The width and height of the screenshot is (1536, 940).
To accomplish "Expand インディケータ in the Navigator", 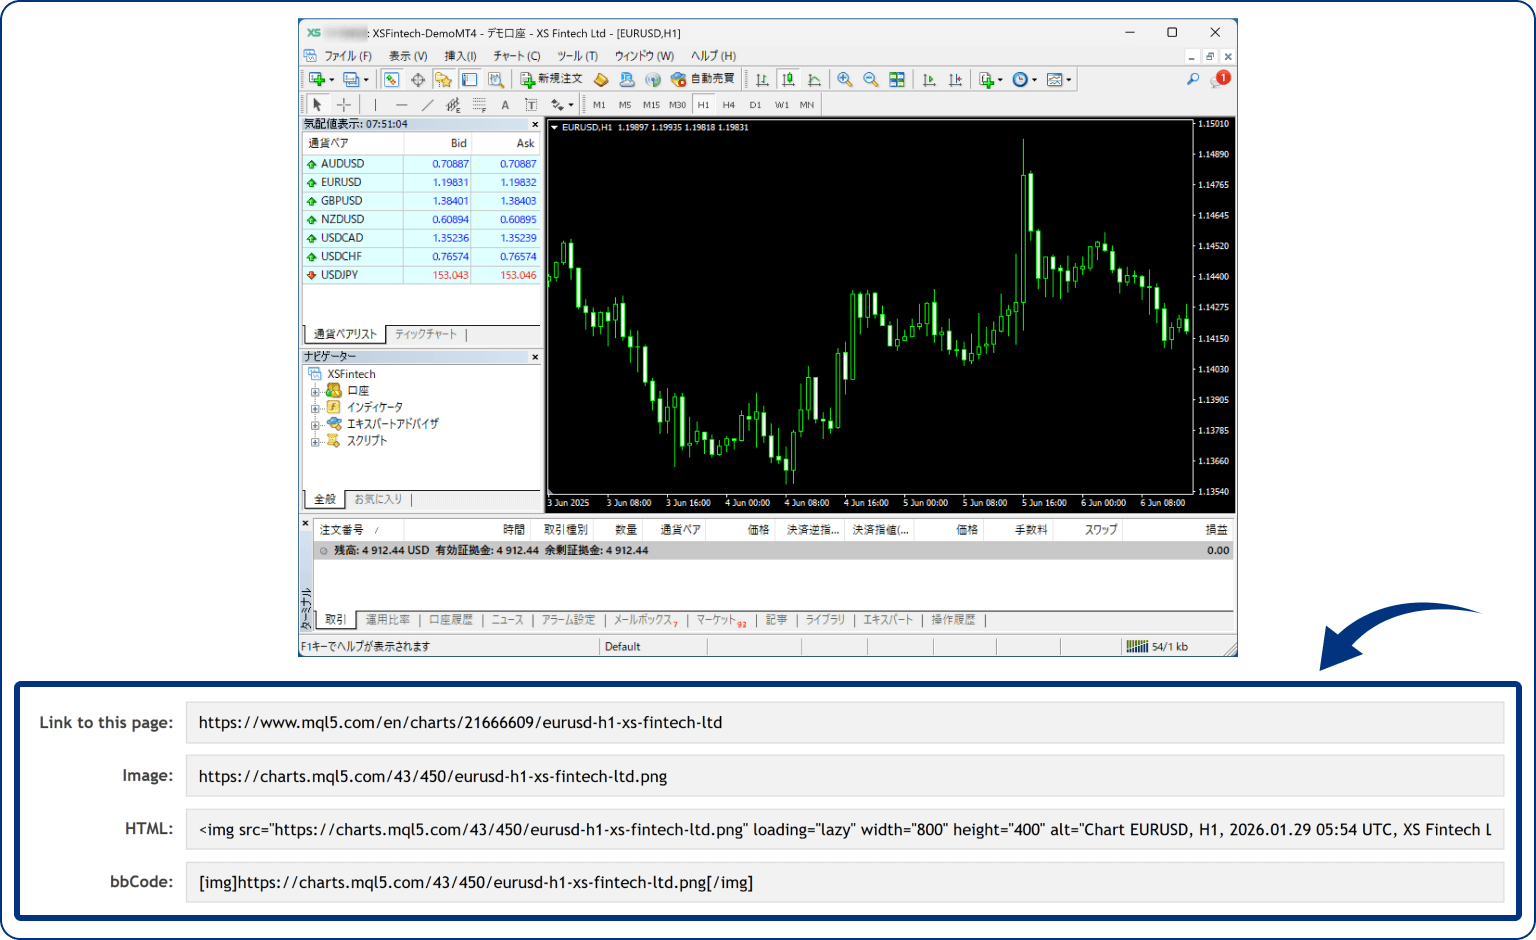I will [x=316, y=407].
